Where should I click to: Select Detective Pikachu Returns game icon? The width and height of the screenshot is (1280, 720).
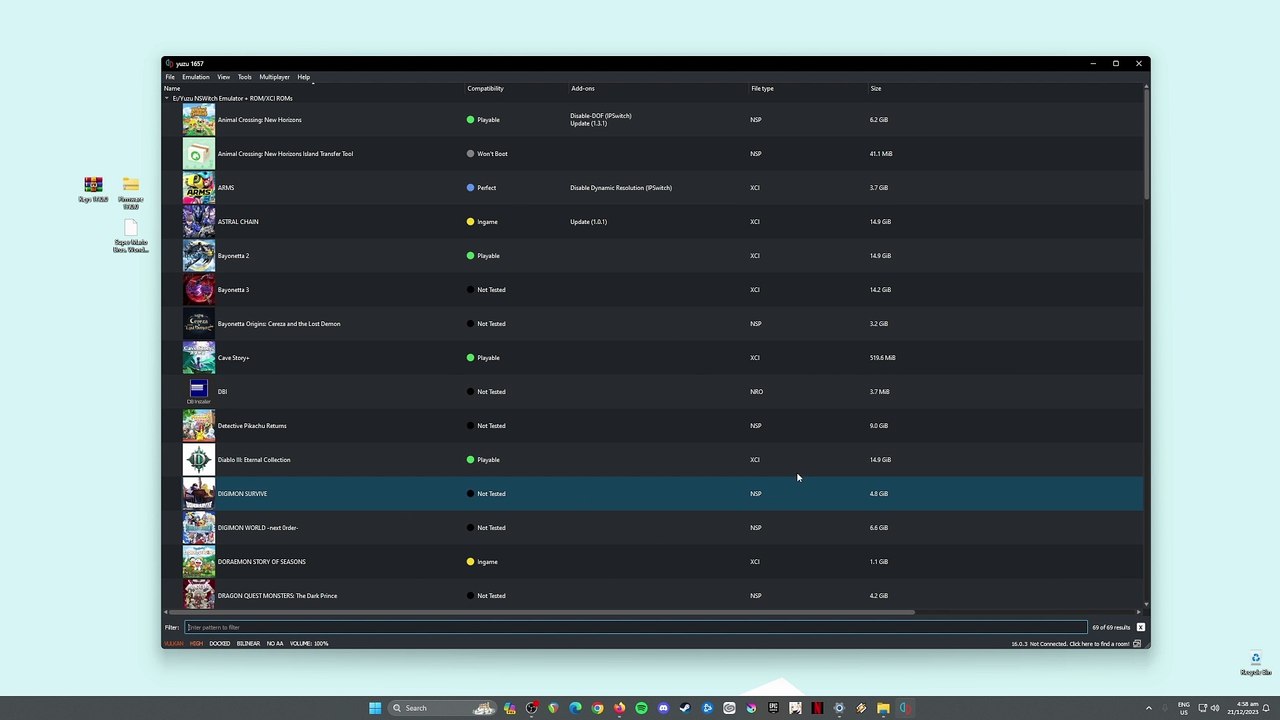point(198,426)
